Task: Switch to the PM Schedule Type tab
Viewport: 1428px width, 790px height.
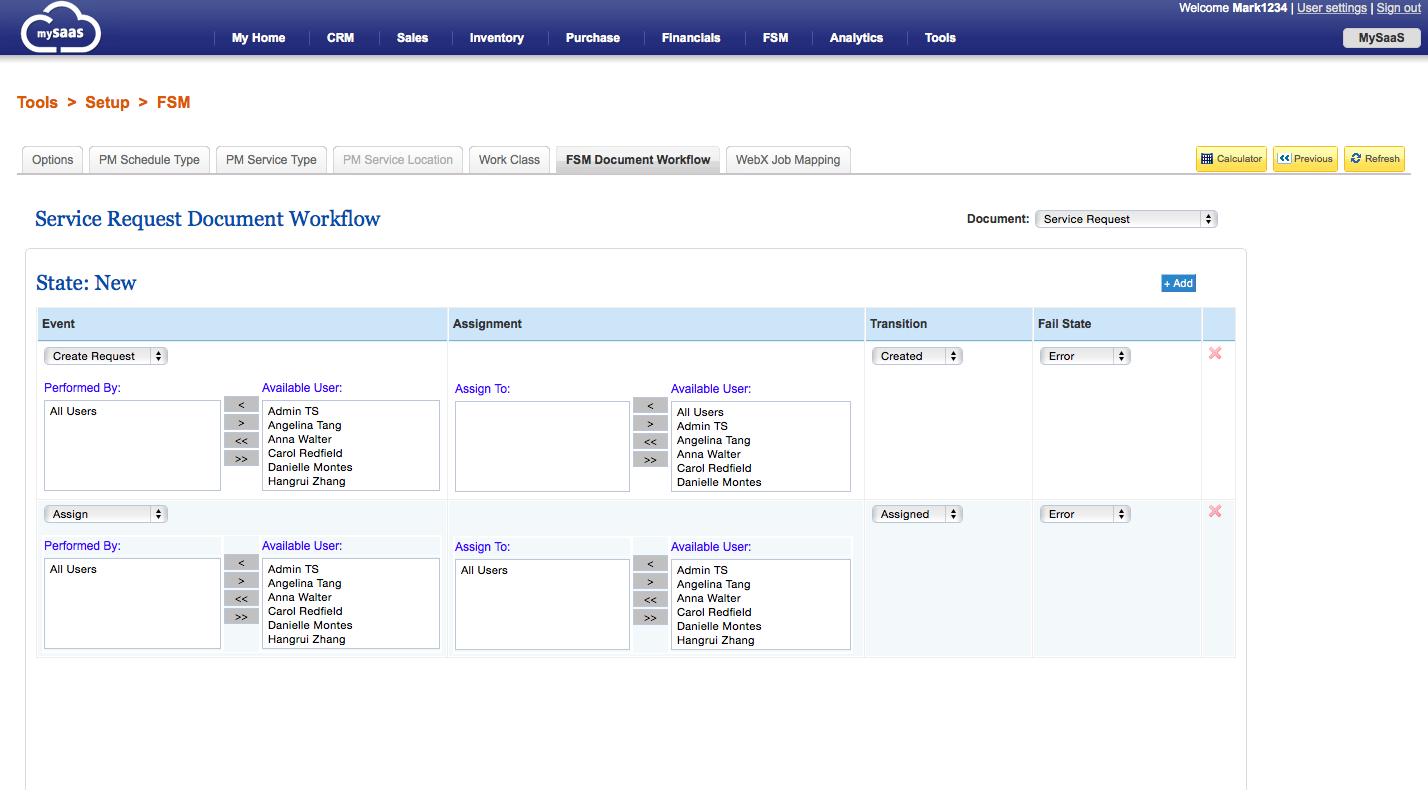Action: [149, 160]
